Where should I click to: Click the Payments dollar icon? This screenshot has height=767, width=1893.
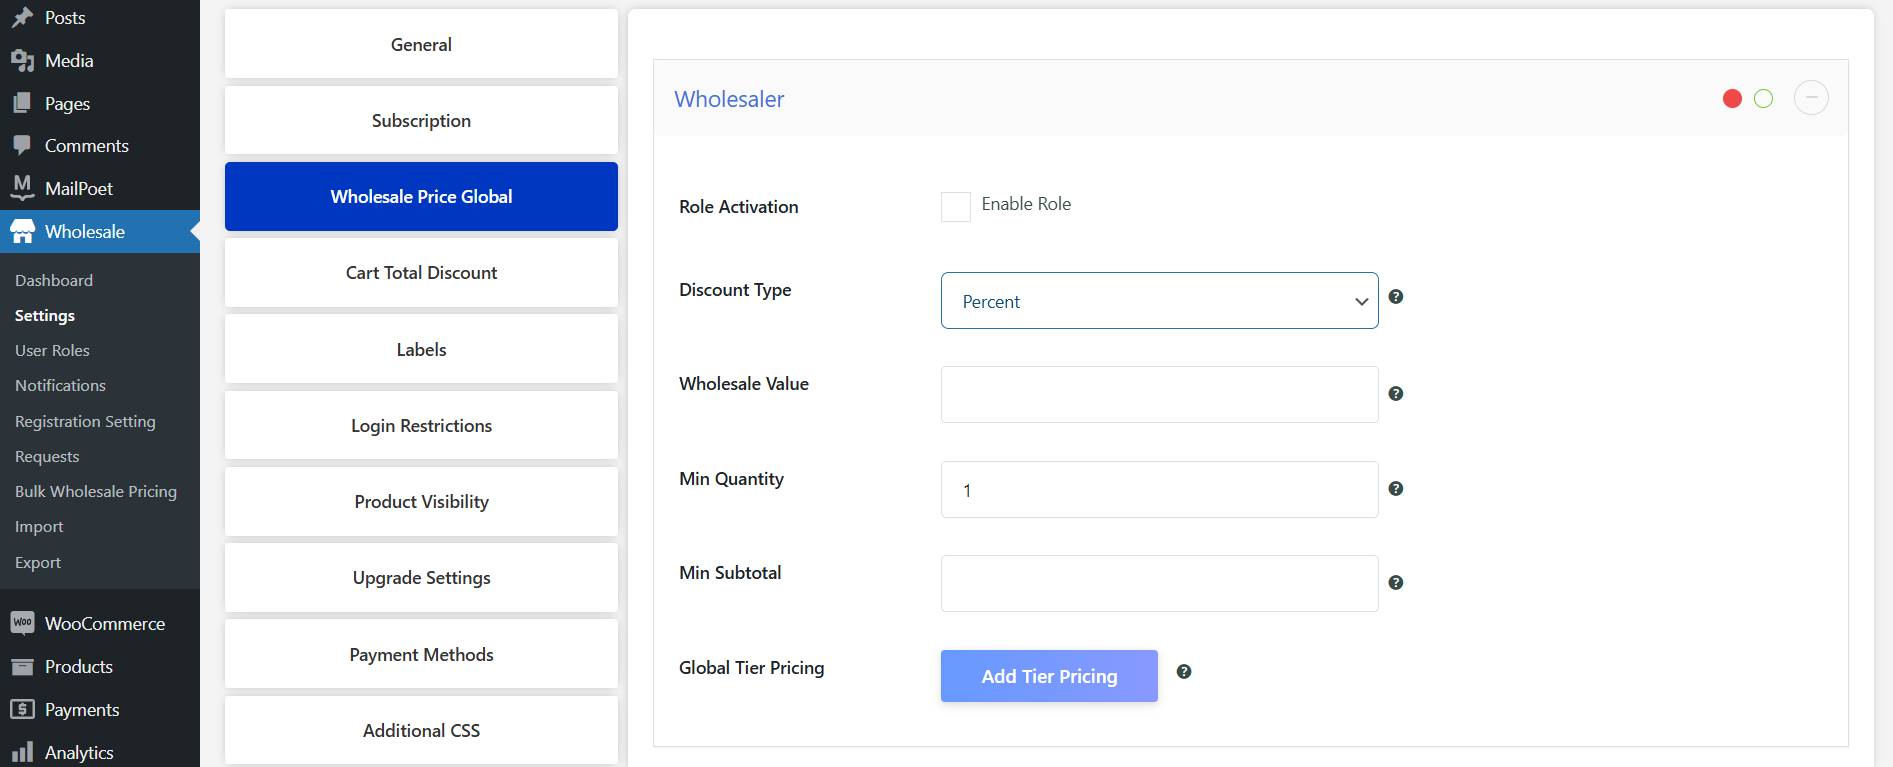coord(22,709)
